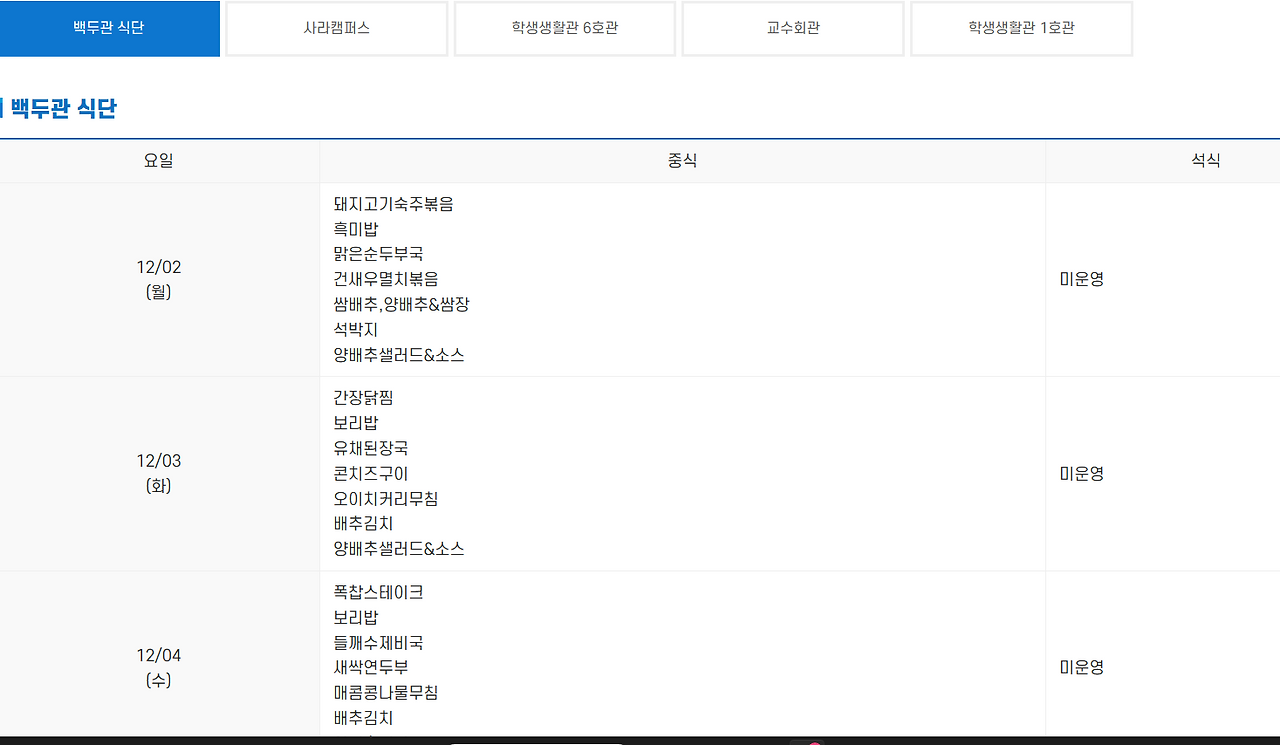Select the 12/04 (수) date cell
Viewport: 1280px width, 745px height.
point(157,667)
